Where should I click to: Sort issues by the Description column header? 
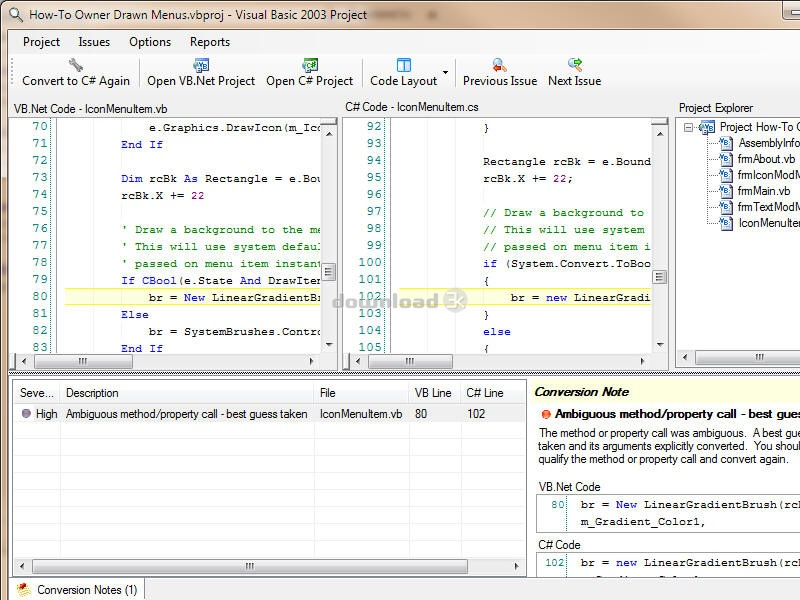click(187, 393)
